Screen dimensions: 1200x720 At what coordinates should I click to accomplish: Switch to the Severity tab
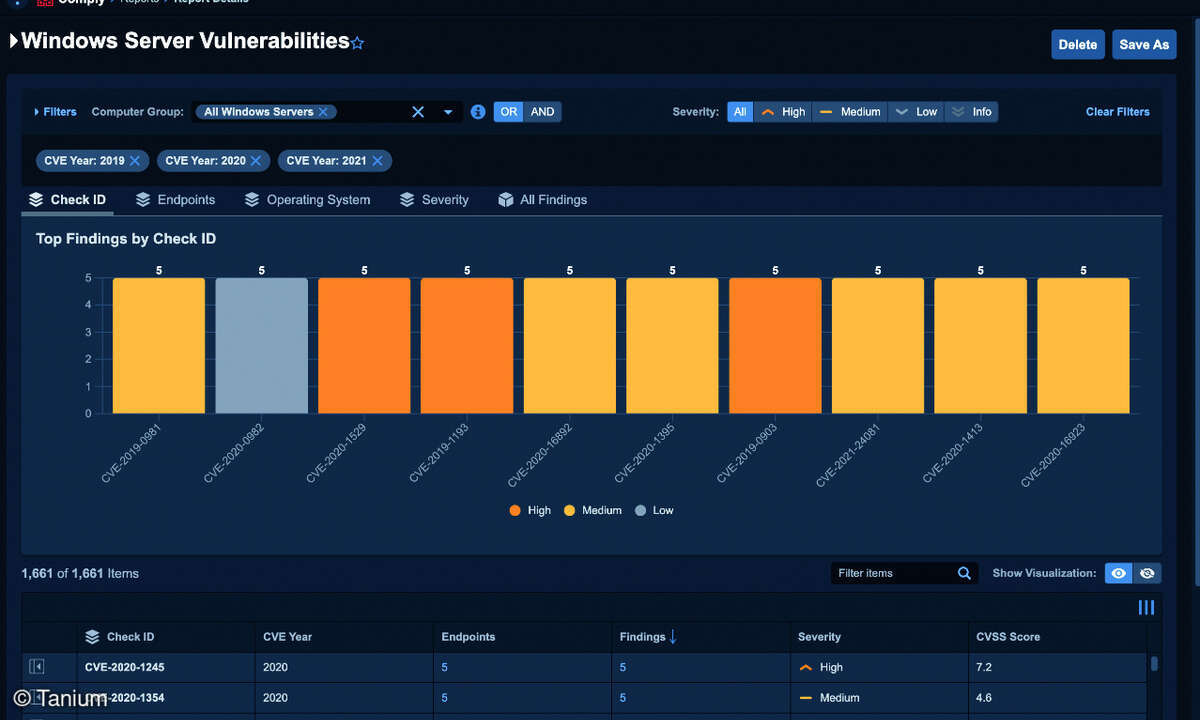434,200
